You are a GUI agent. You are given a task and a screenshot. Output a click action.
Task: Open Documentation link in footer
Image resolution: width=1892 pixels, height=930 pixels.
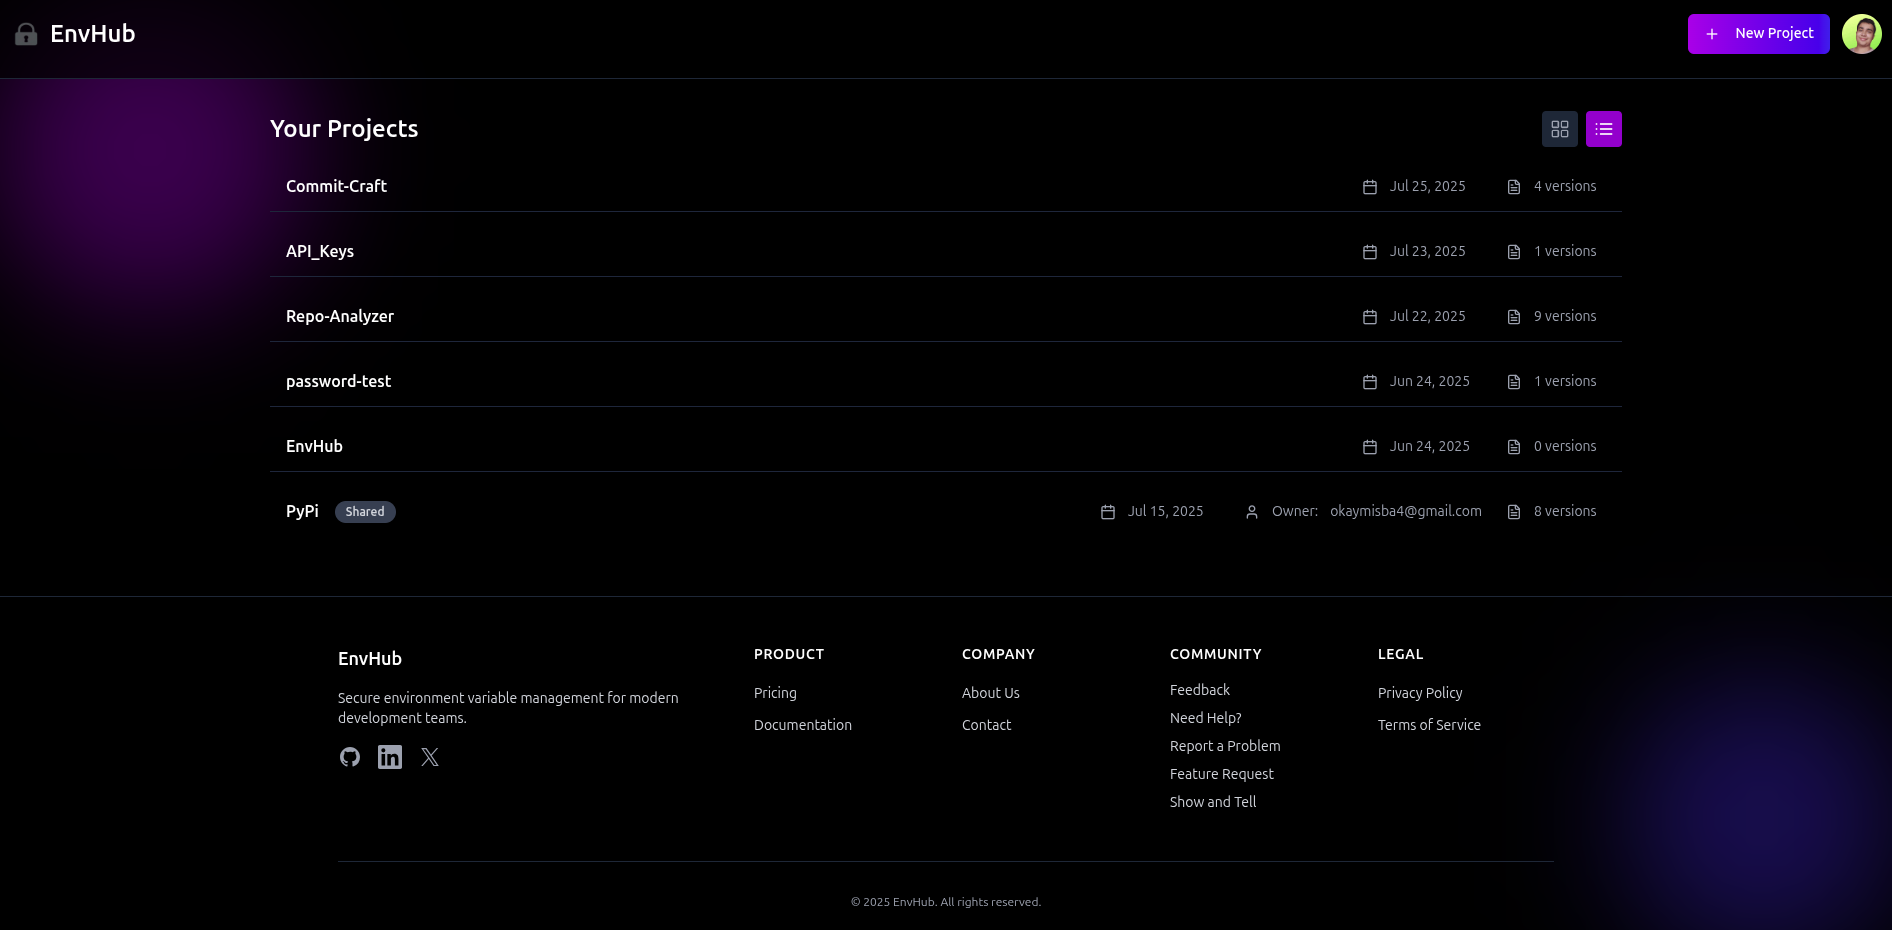point(803,725)
